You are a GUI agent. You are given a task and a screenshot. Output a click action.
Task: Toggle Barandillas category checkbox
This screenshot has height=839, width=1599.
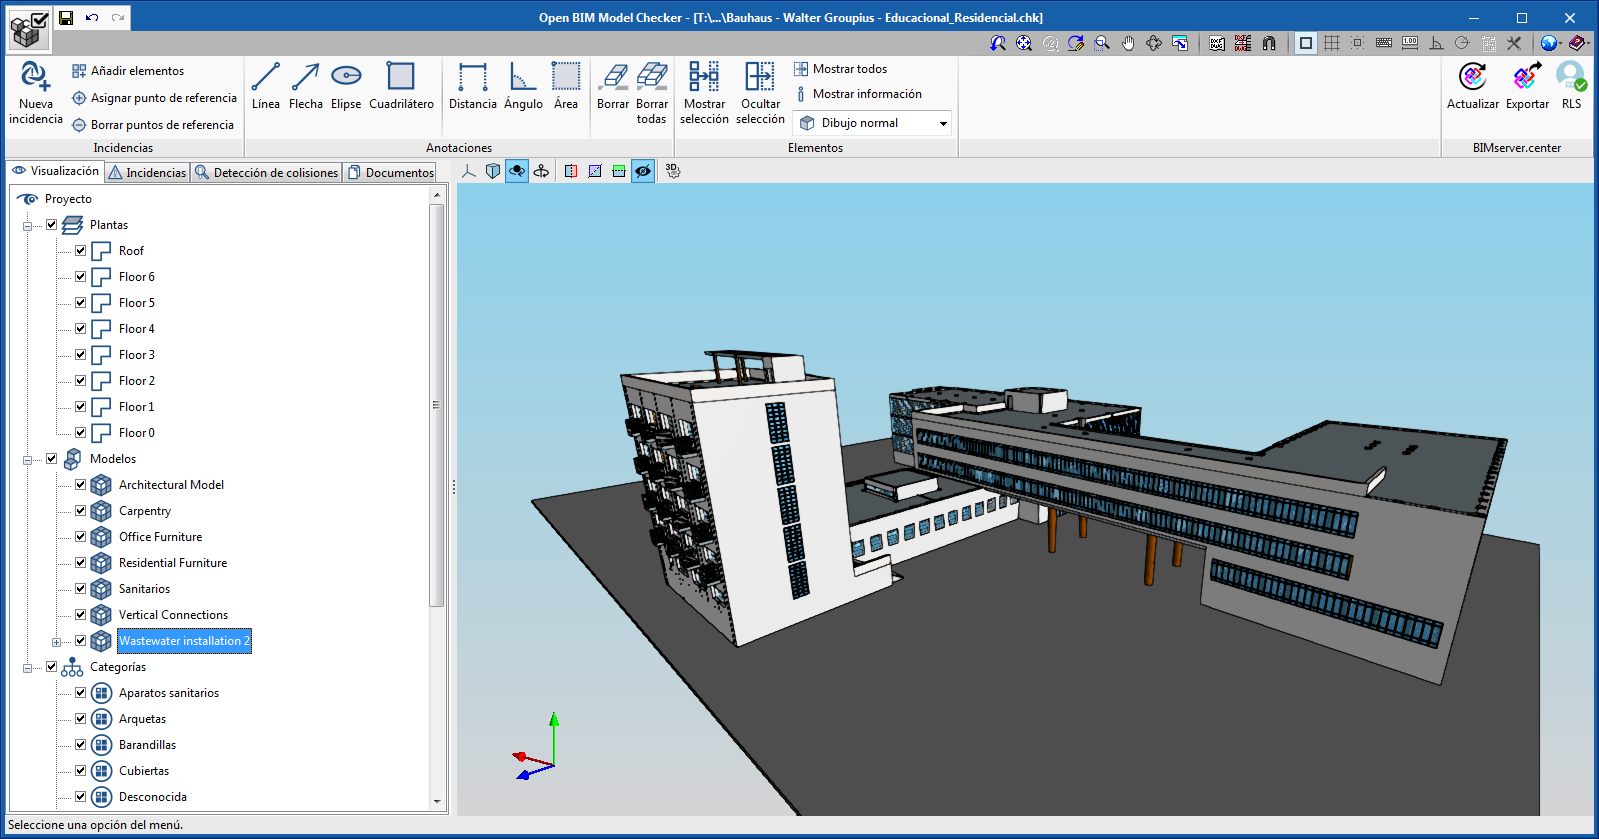tap(81, 745)
